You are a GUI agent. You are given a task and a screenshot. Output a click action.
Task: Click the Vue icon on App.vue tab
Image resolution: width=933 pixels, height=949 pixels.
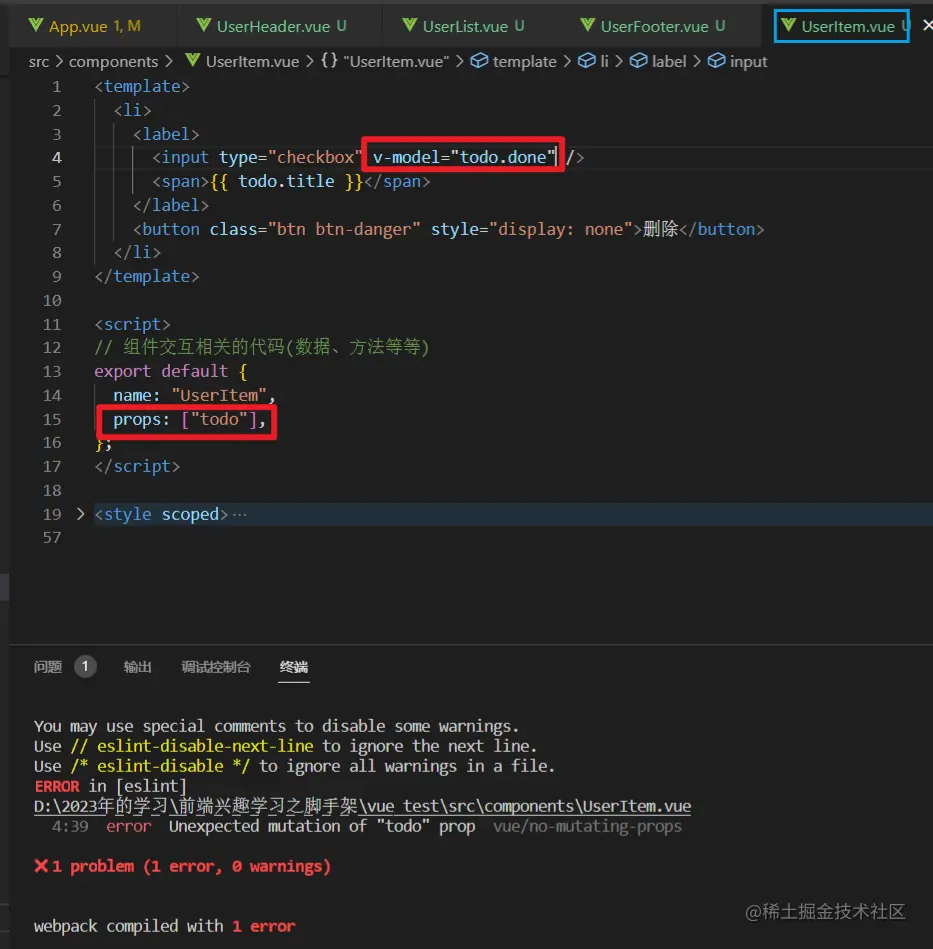pos(36,25)
